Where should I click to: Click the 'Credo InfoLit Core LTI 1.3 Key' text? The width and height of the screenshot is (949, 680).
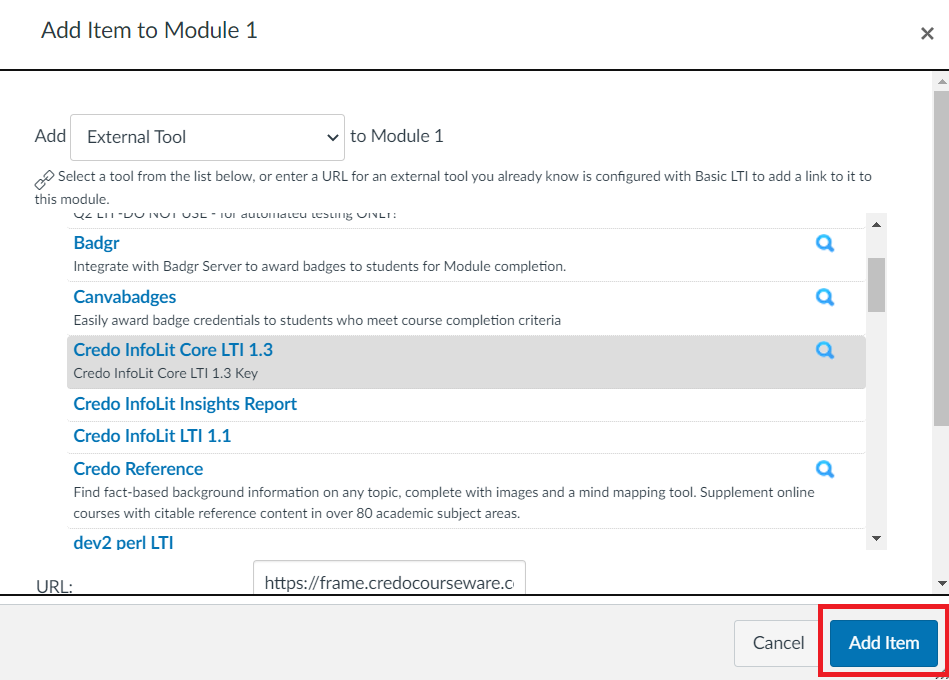166,373
